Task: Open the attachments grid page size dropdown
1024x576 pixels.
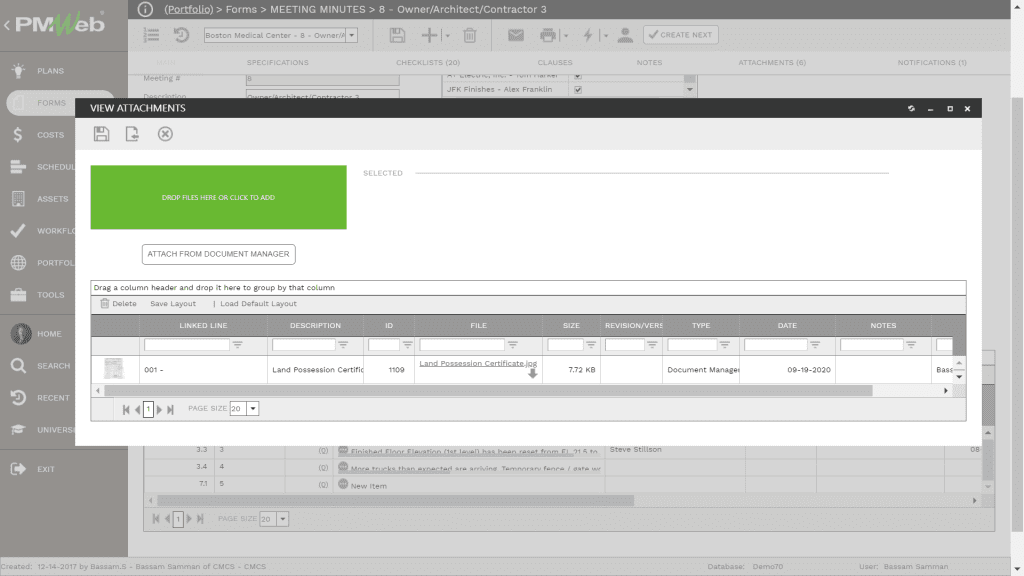Action: (x=253, y=409)
